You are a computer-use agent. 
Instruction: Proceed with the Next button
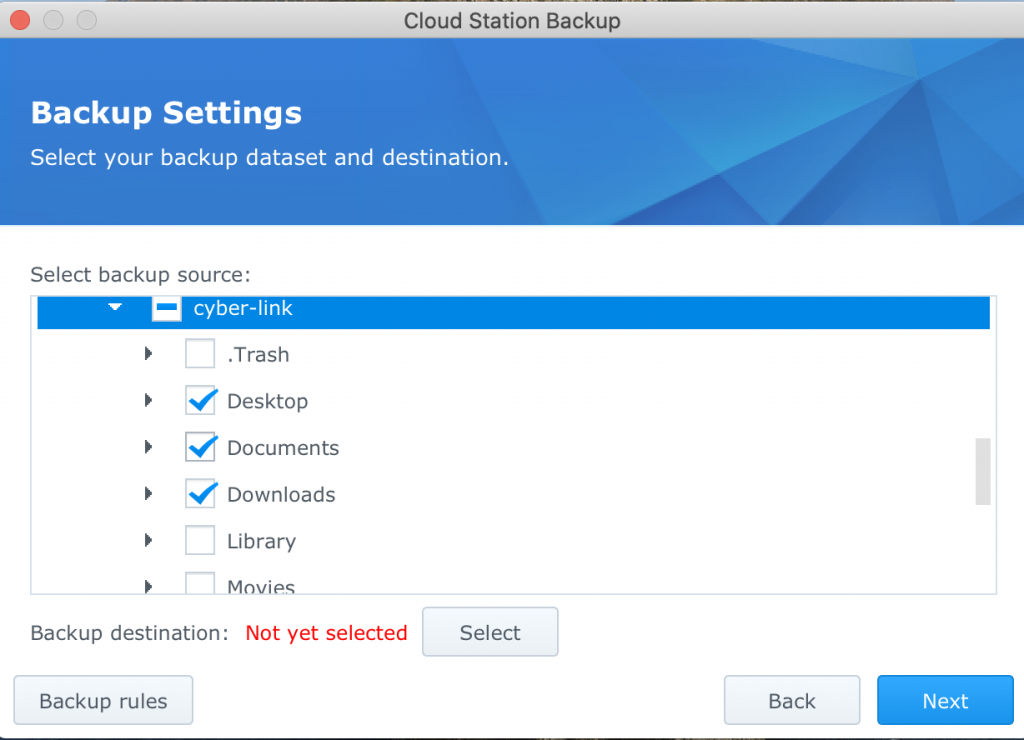pyautogui.click(x=945, y=700)
